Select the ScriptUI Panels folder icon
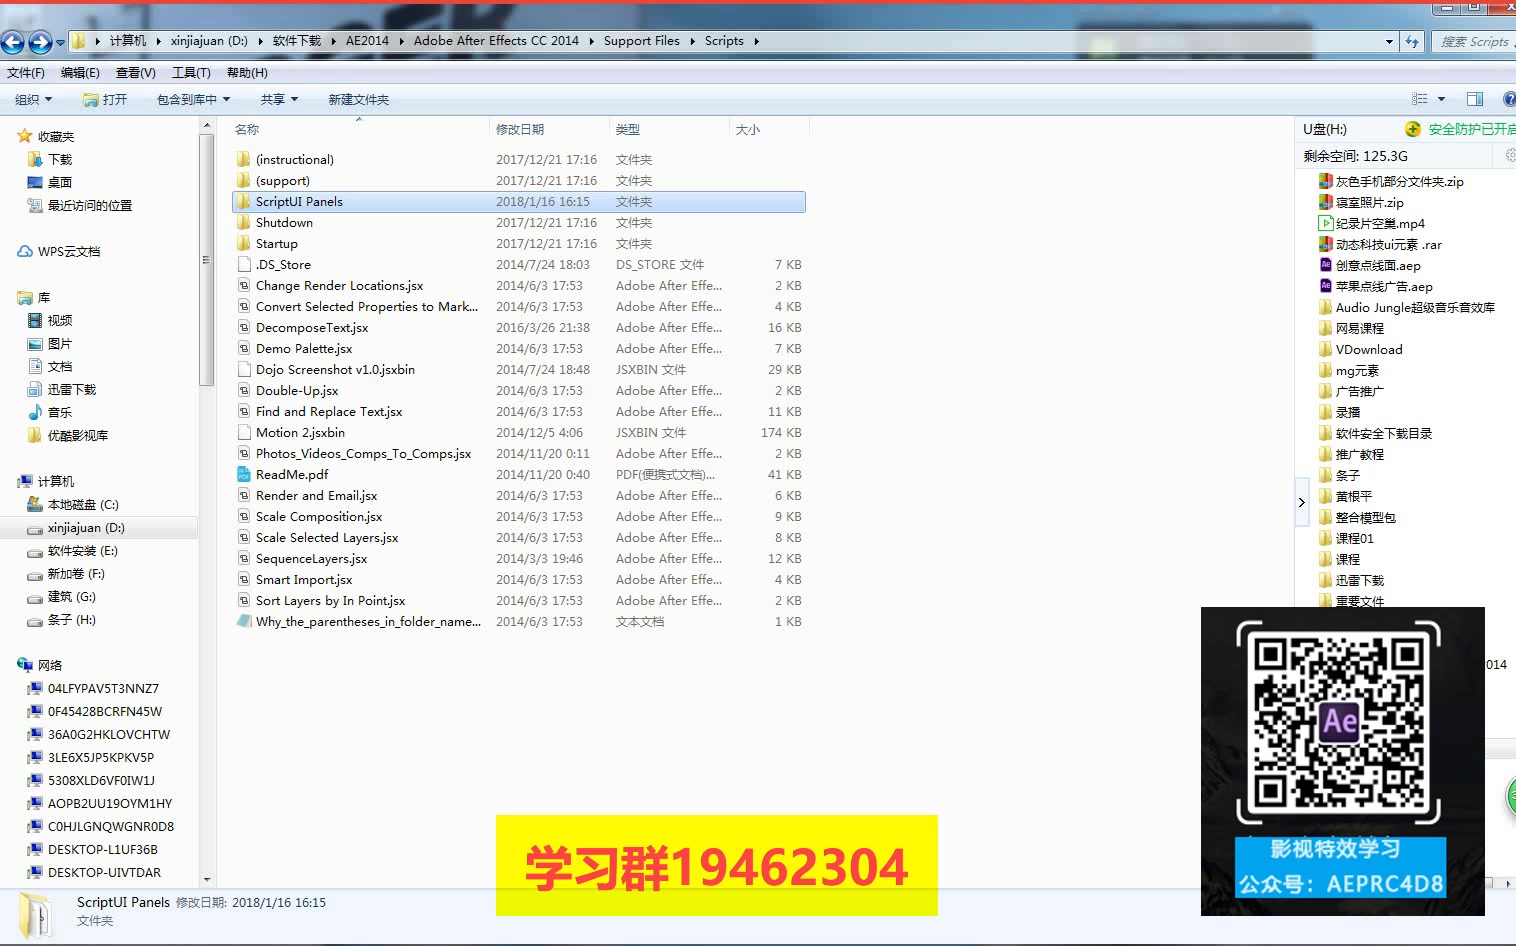Screen dimensions: 1516x946 [243, 202]
